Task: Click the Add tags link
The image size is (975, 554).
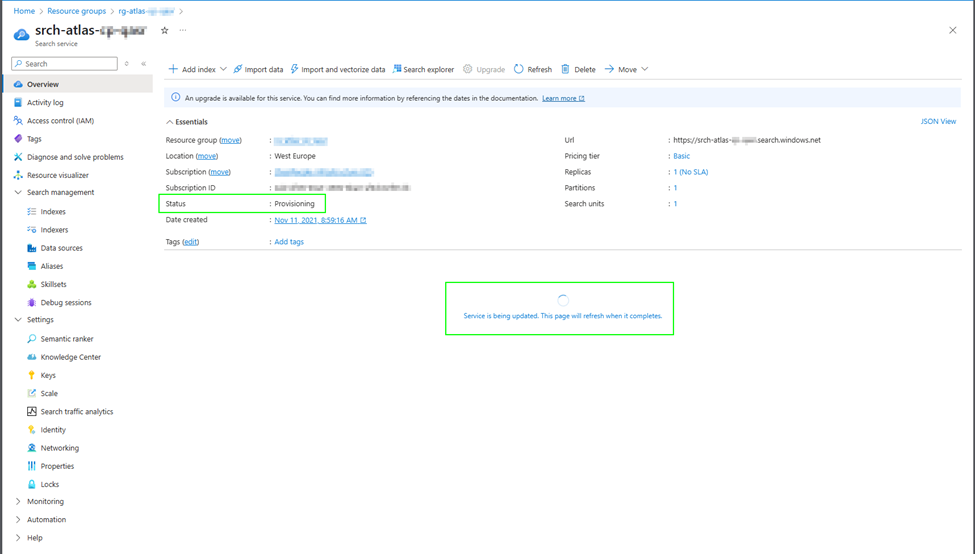Action: pos(289,242)
